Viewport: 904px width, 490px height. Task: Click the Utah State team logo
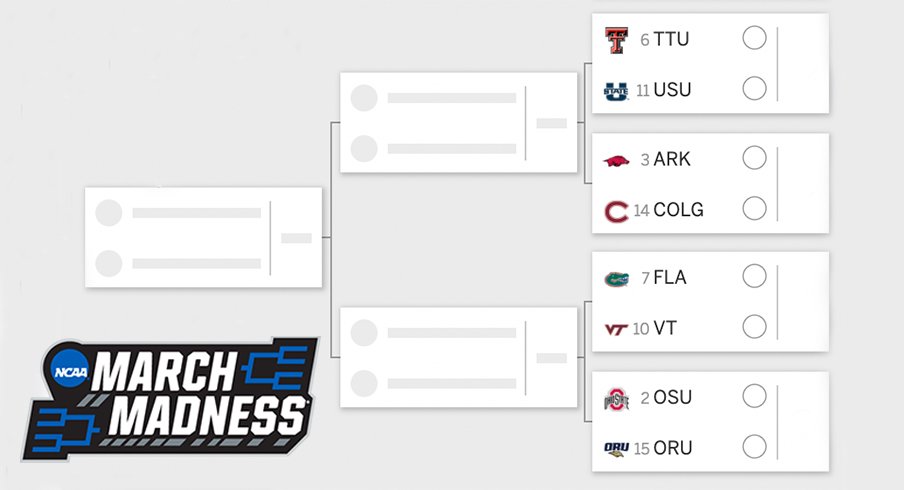616,91
